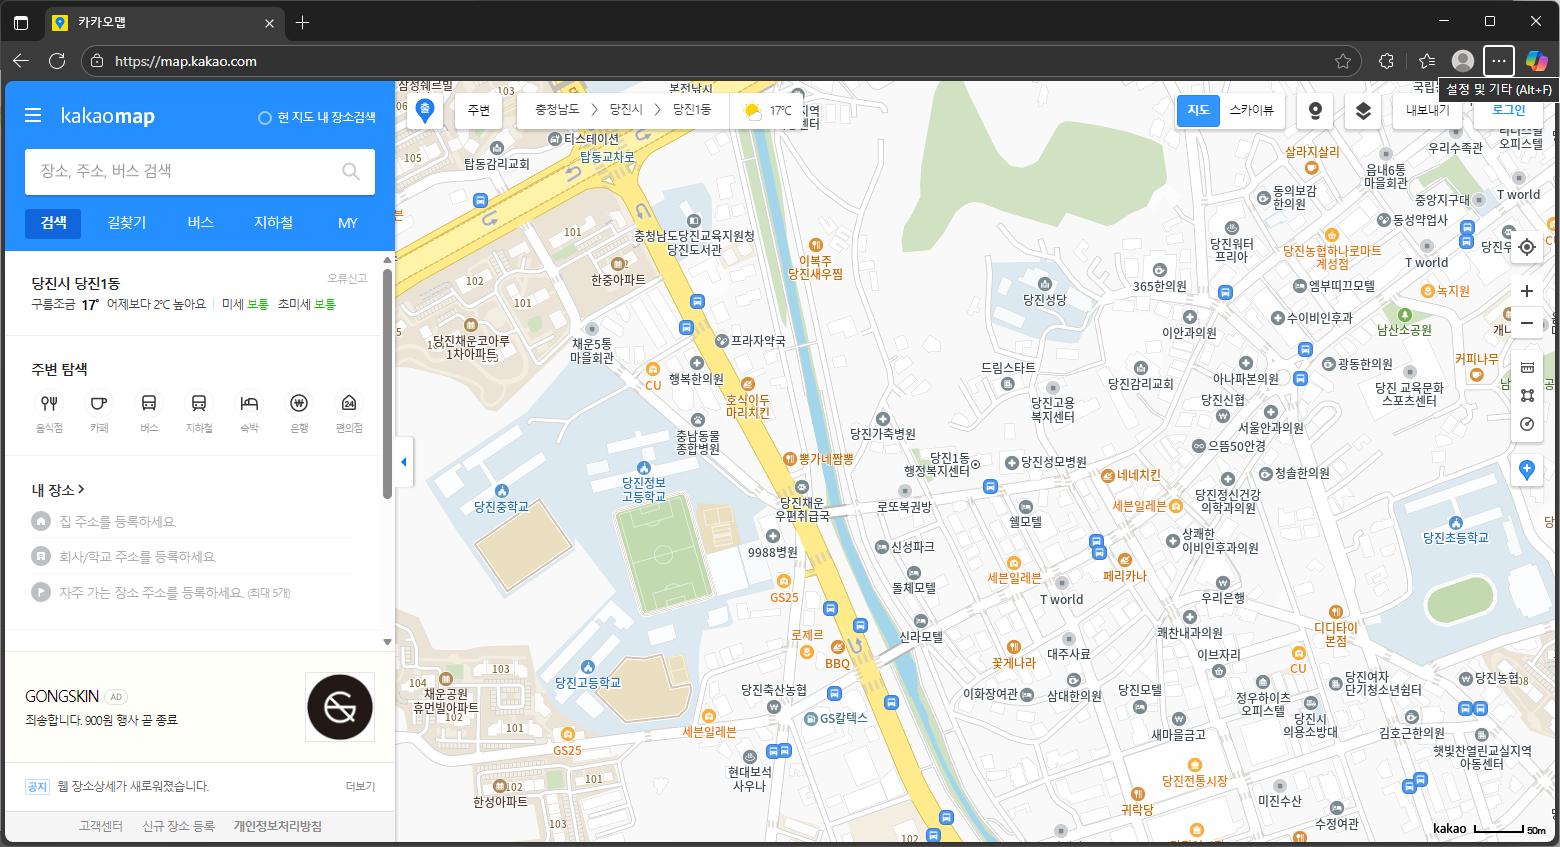Viewport: 1560px width, 847px height.
Task: Click the search magnifier icon
Action: [x=351, y=171]
